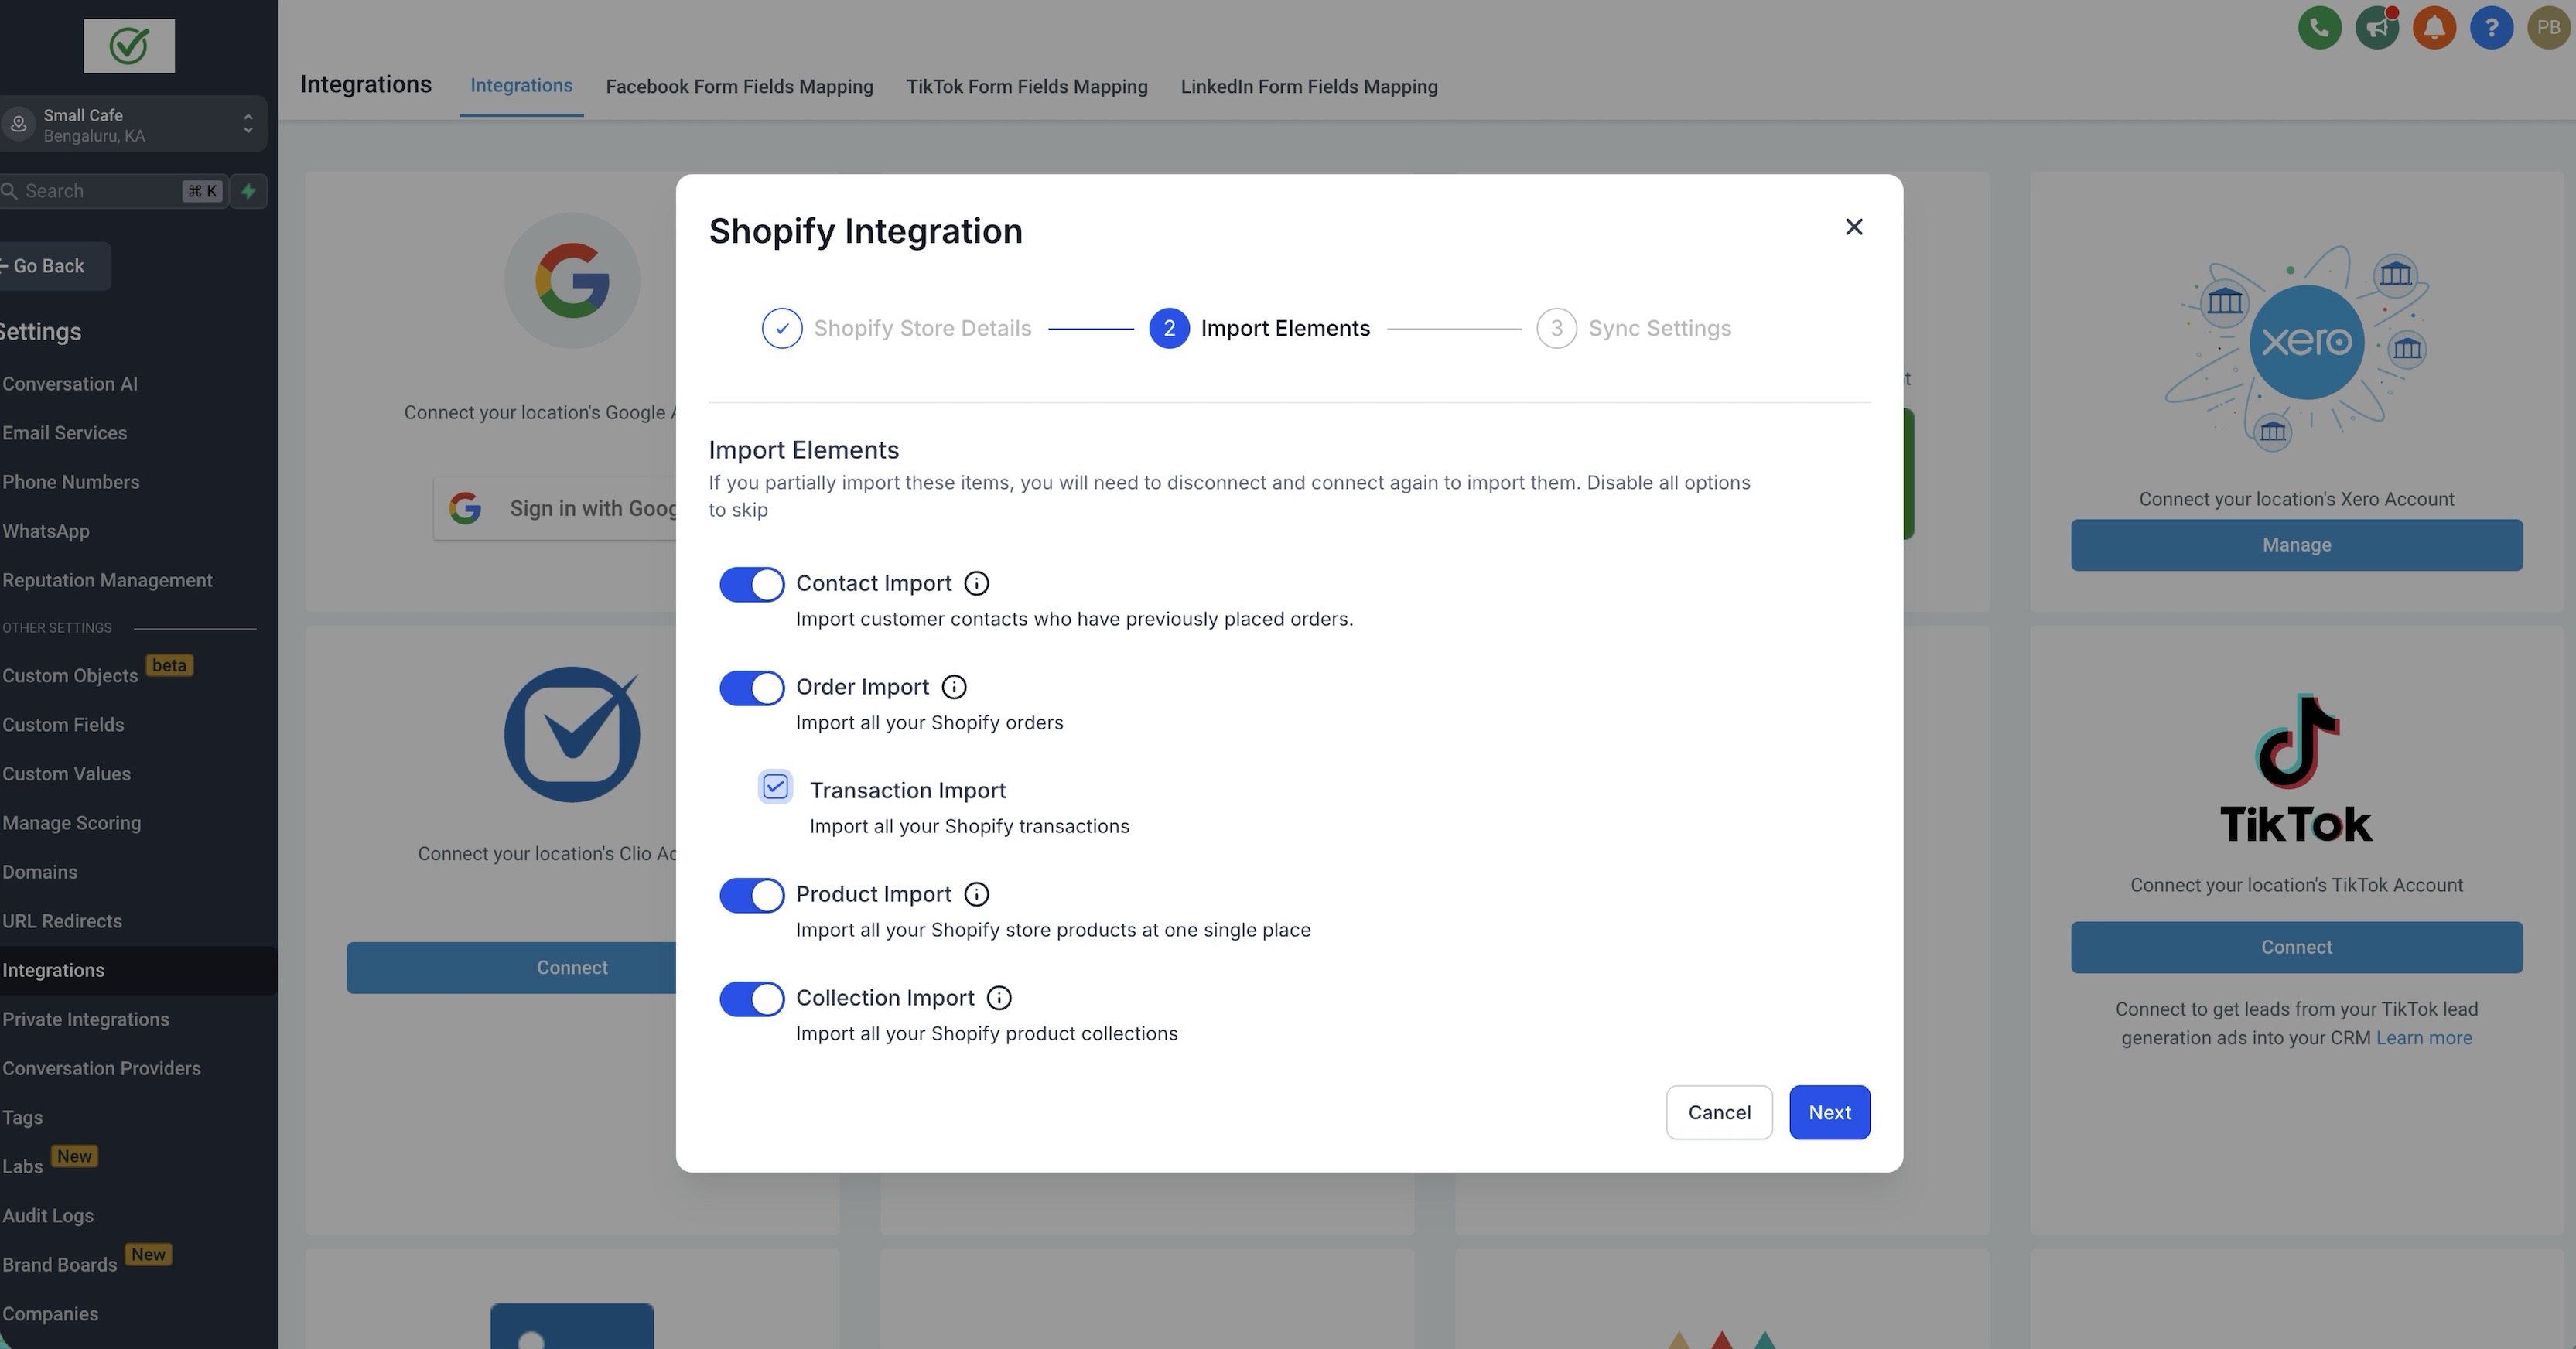The image size is (2576, 1349).
Task: Close the Shopify Integration dialog
Action: pos(1853,227)
